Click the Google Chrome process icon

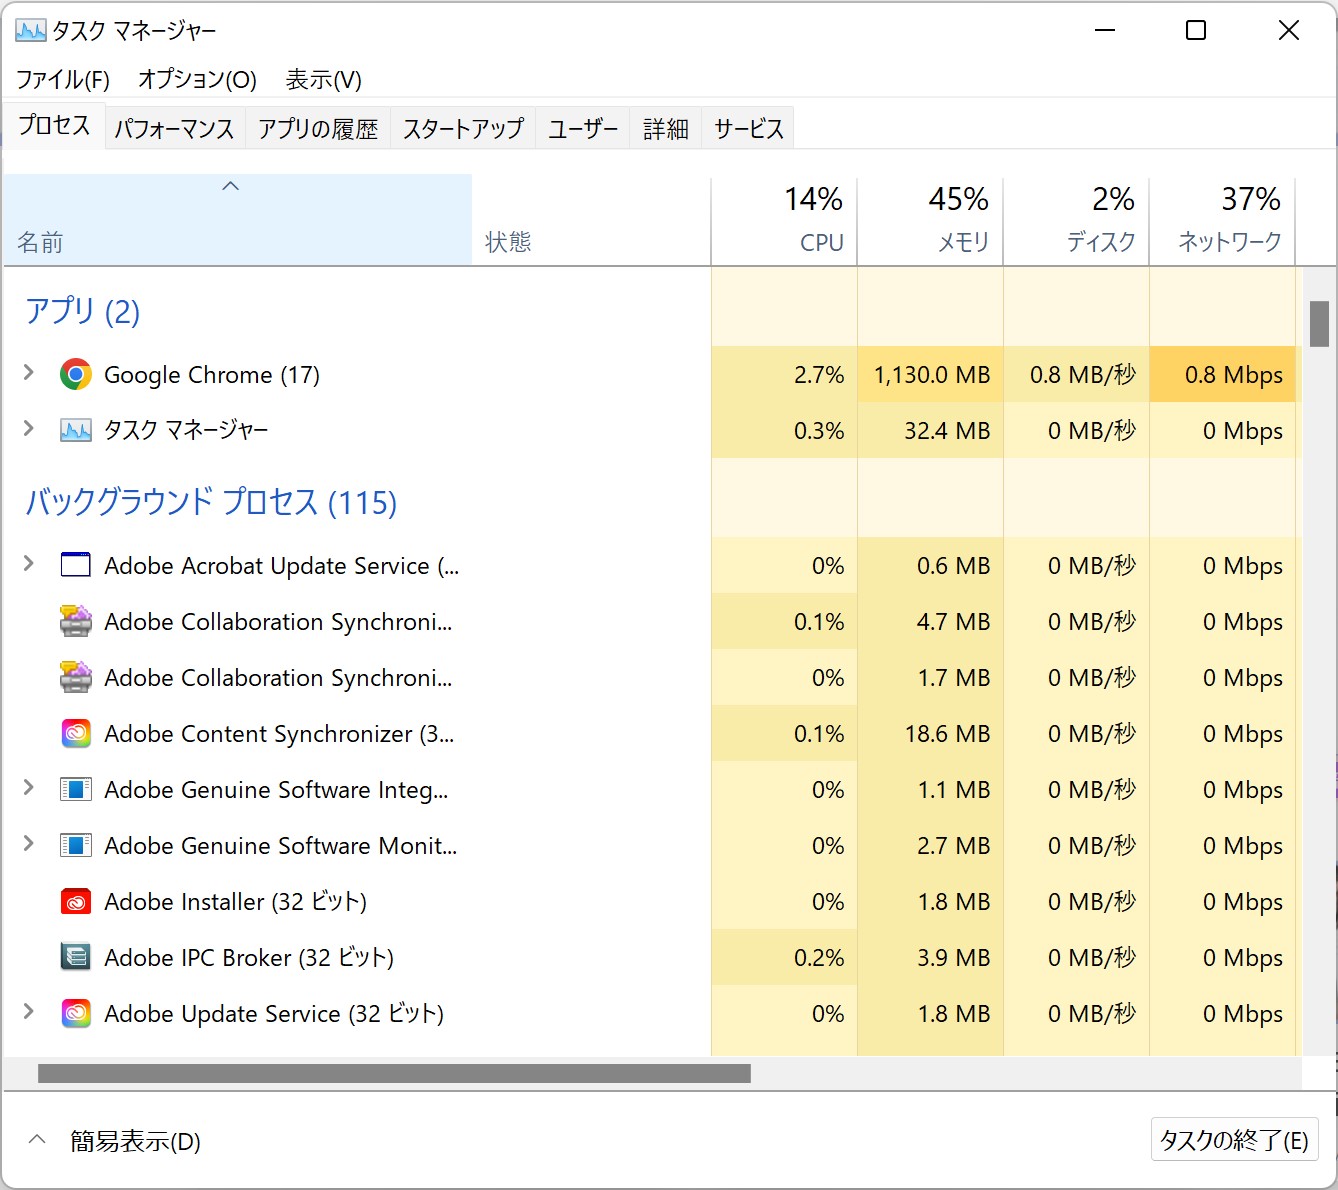click(x=76, y=375)
